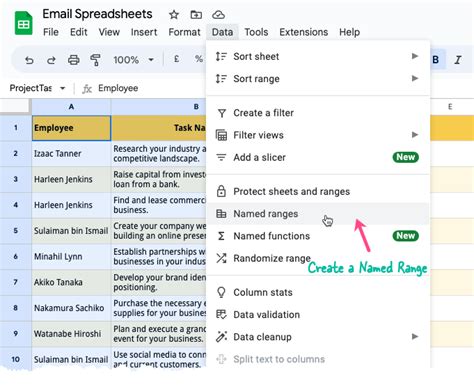474x389 pixels.
Task: Open the Edit menu
Action: [x=78, y=32]
